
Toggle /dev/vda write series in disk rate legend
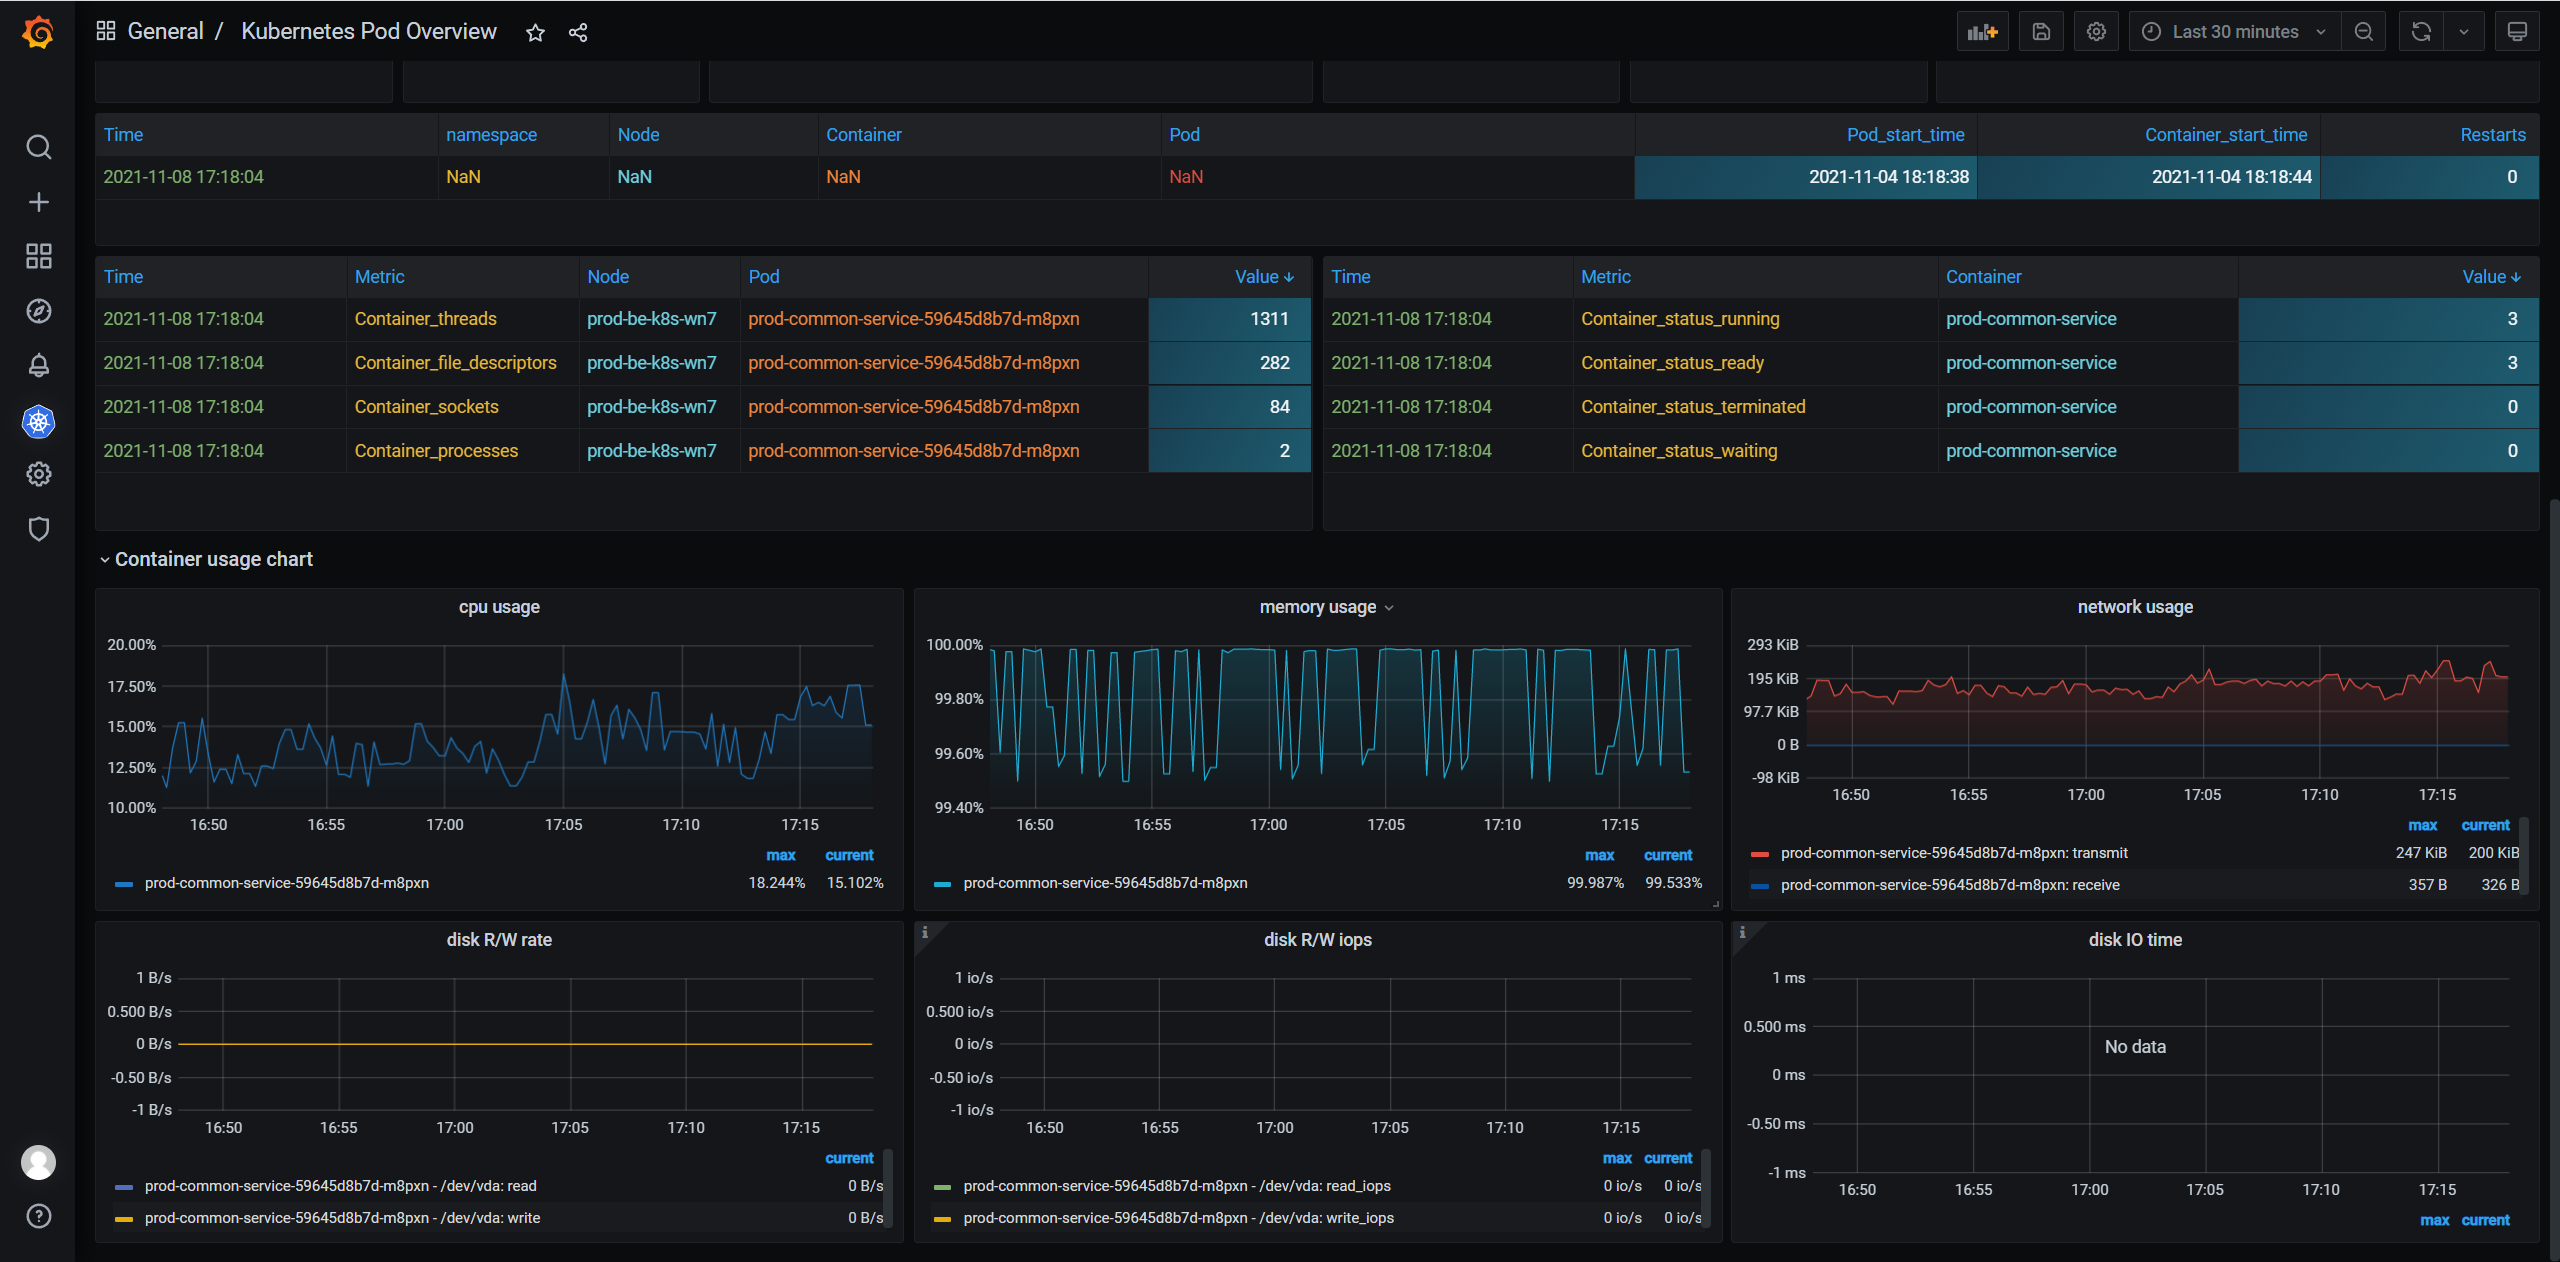[x=342, y=1218]
